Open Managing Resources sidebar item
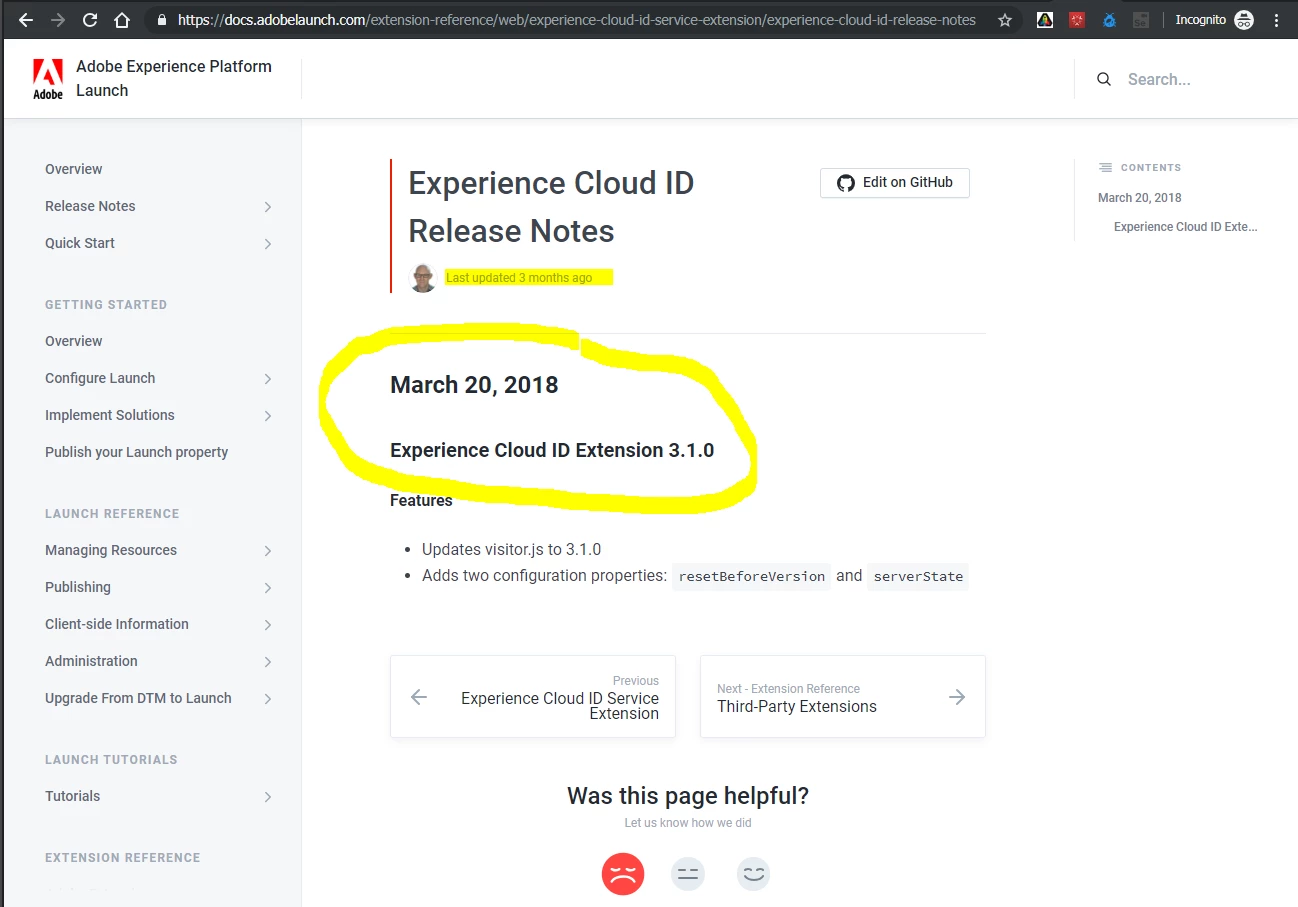This screenshot has width=1298, height=907. 111,550
